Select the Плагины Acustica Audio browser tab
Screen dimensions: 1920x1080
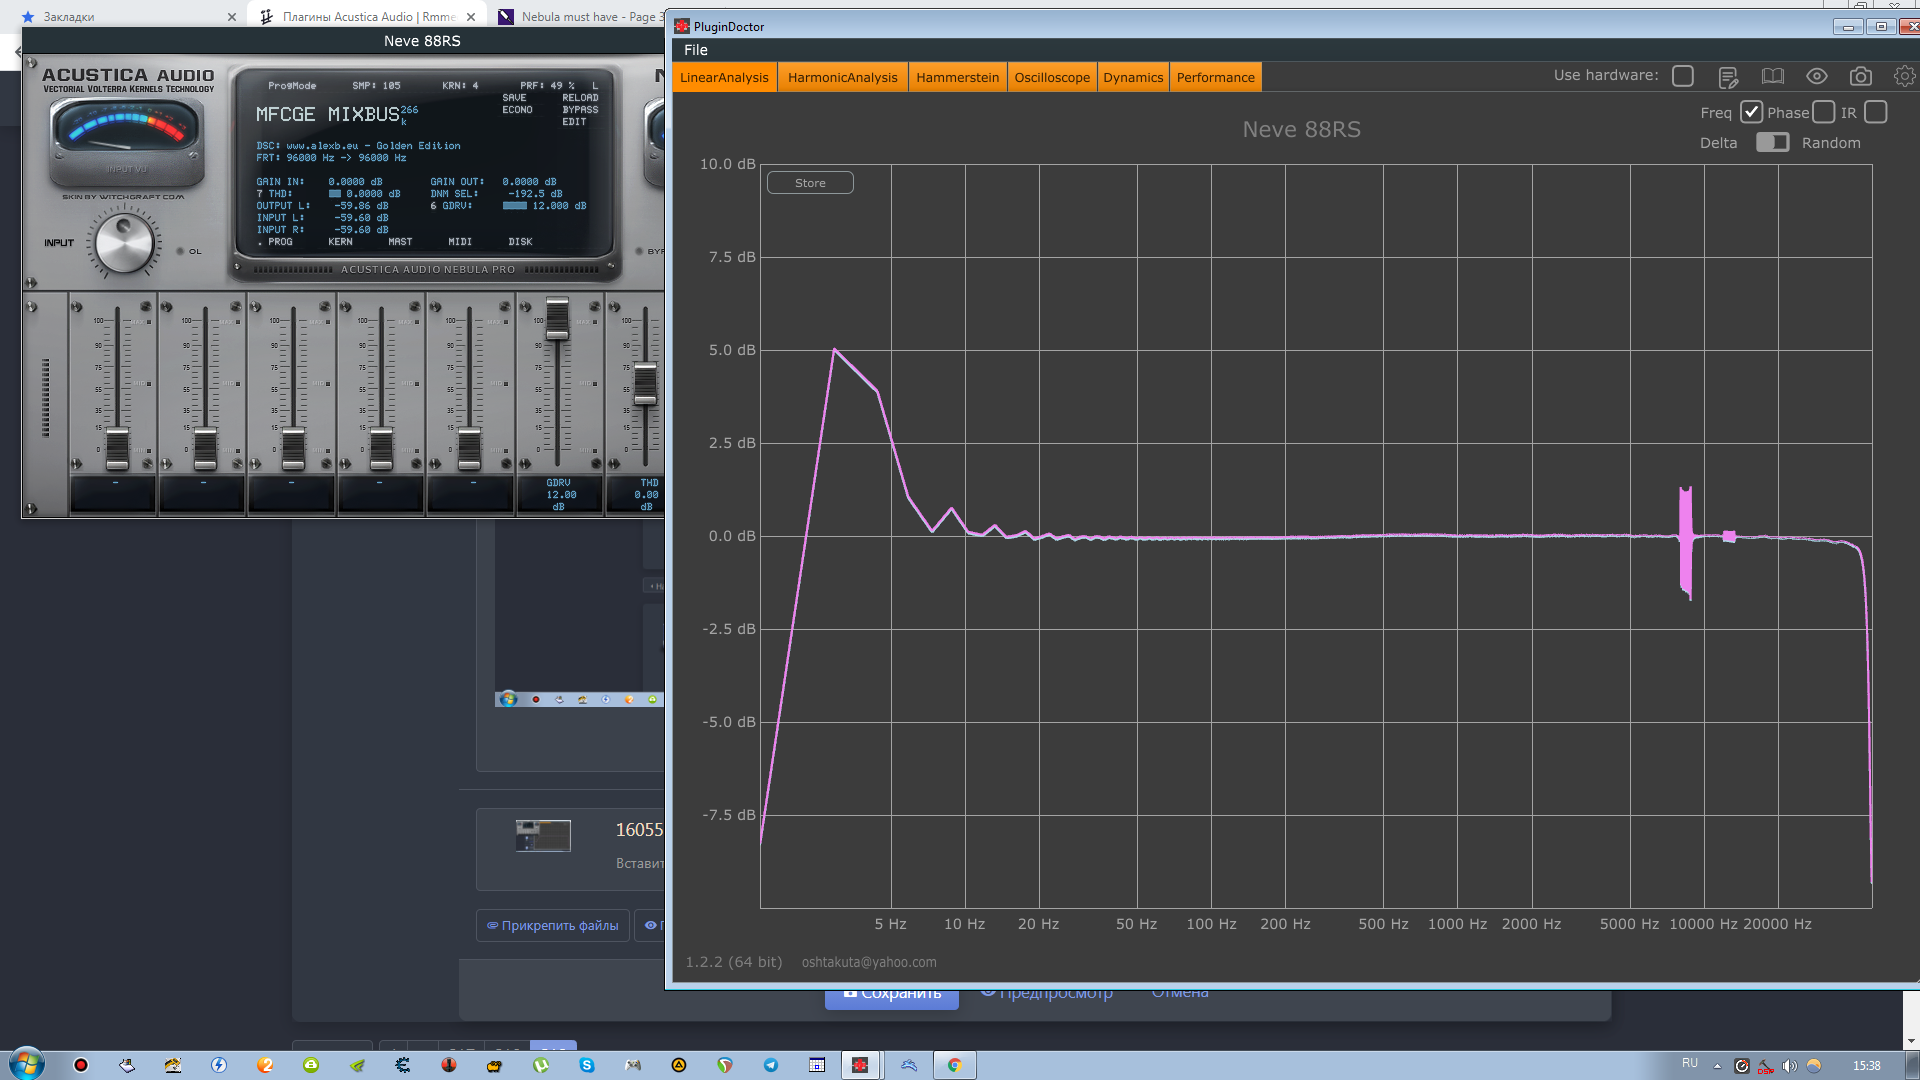pos(367,17)
